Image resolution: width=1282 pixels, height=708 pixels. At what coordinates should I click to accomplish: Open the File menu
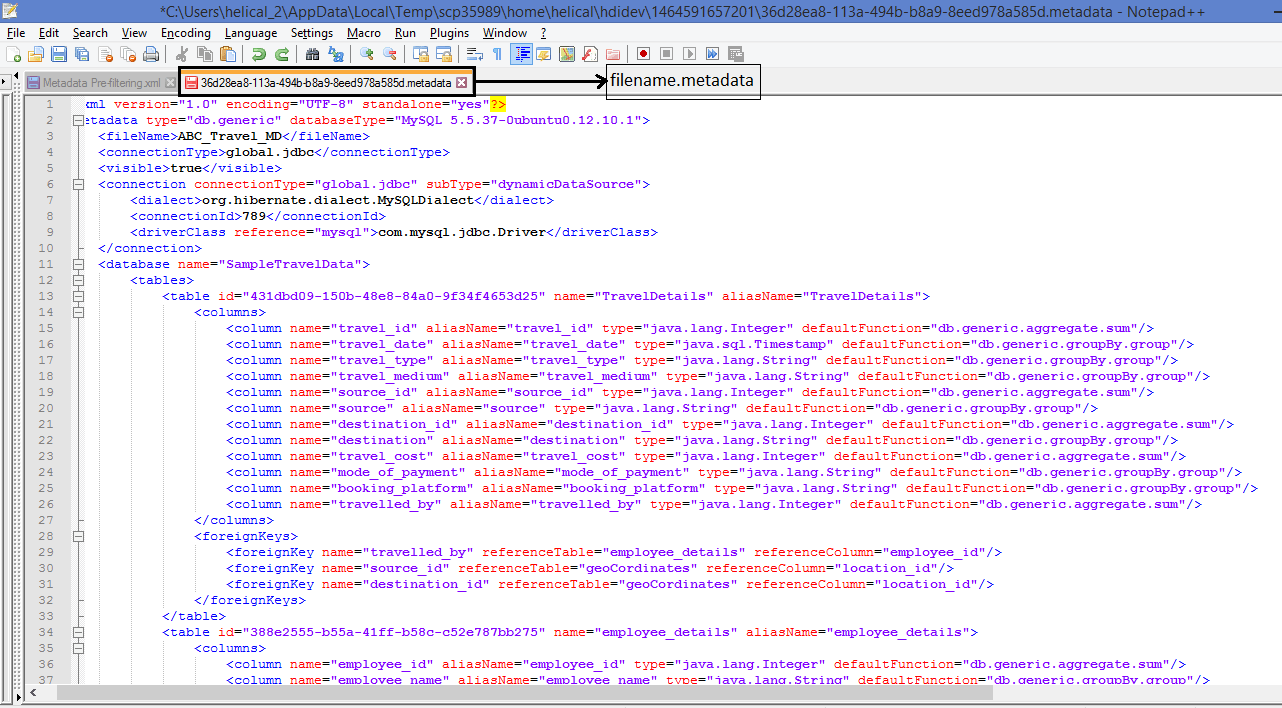[16, 33]
